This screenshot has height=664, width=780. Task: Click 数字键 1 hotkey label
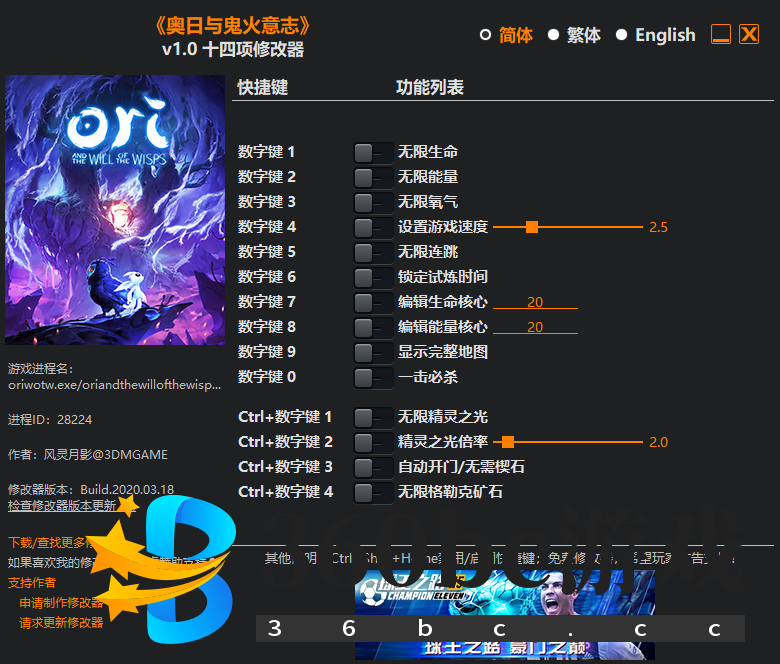pyautogui.click(x=267, y=152)
